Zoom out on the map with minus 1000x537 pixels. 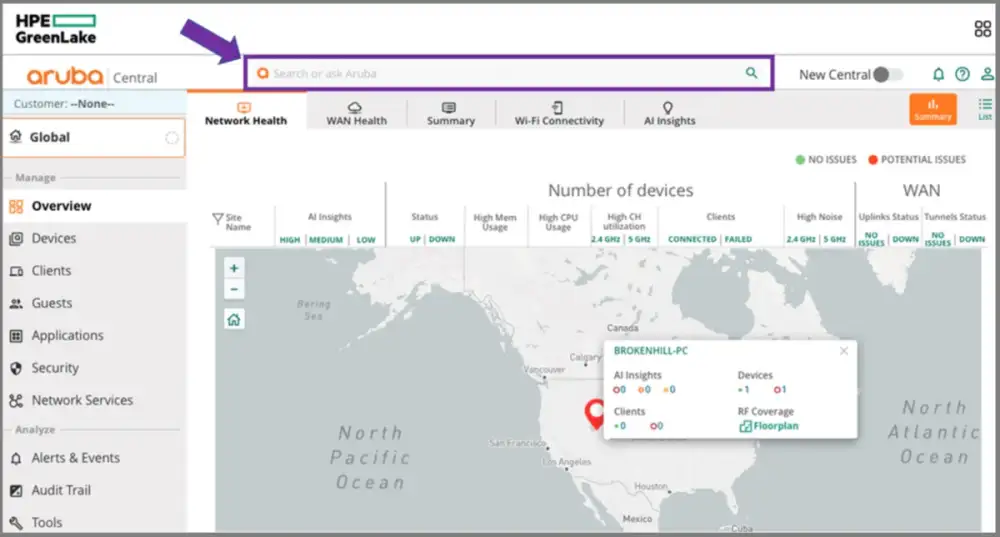click(x=234, y=289)
